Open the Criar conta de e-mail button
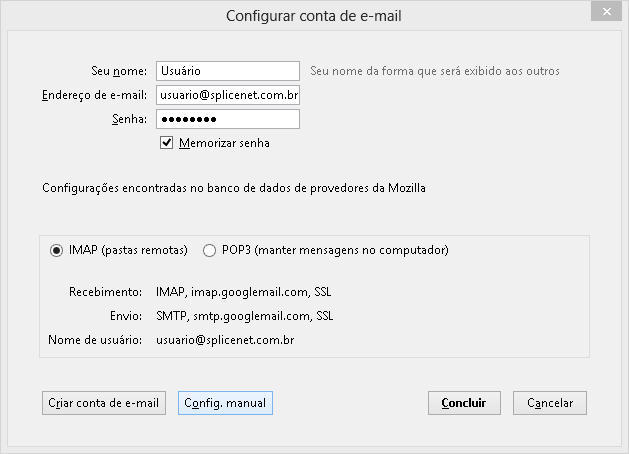 coord(104,403)
